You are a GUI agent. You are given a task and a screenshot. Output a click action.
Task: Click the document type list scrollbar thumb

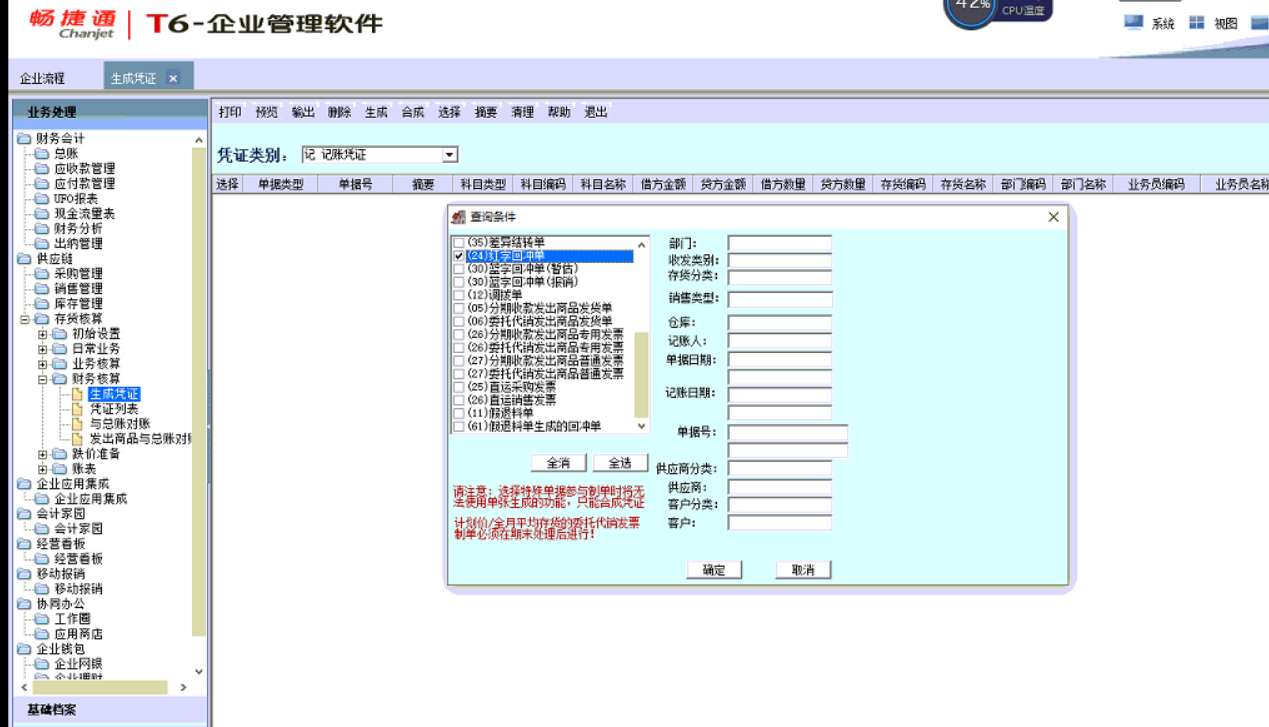coord(642,374)
